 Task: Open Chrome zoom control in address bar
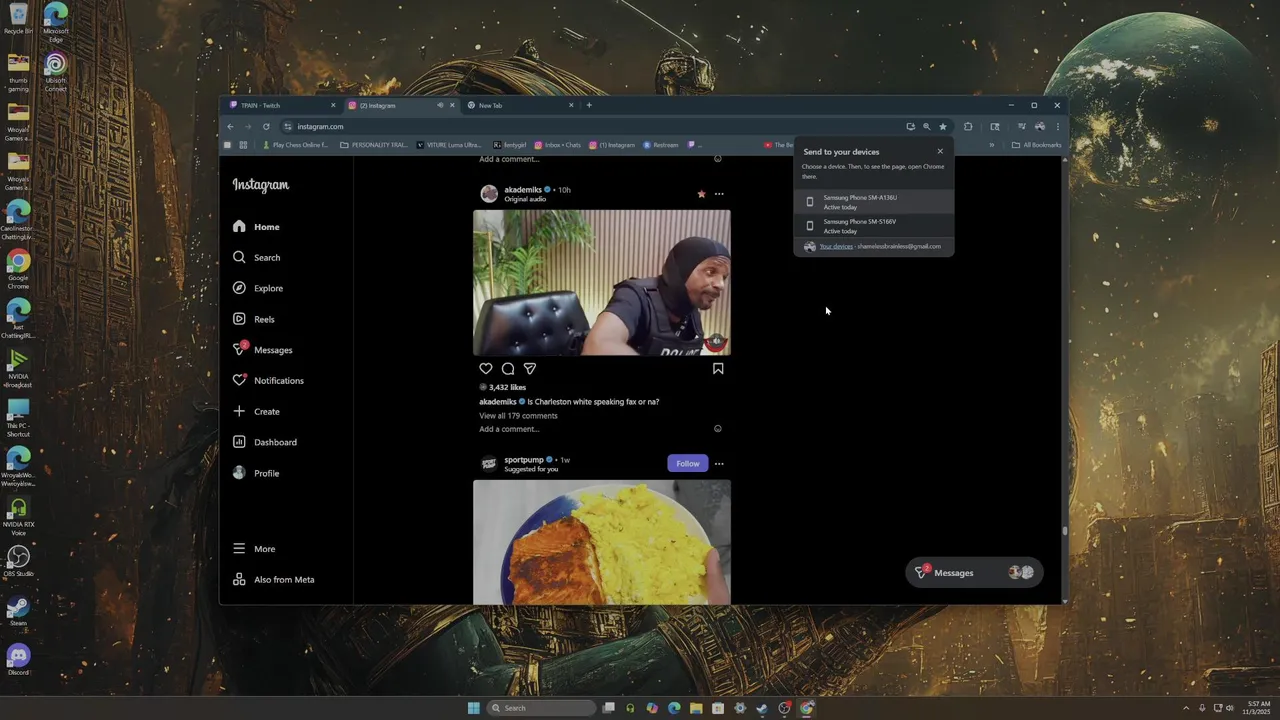tap(926, 127)
